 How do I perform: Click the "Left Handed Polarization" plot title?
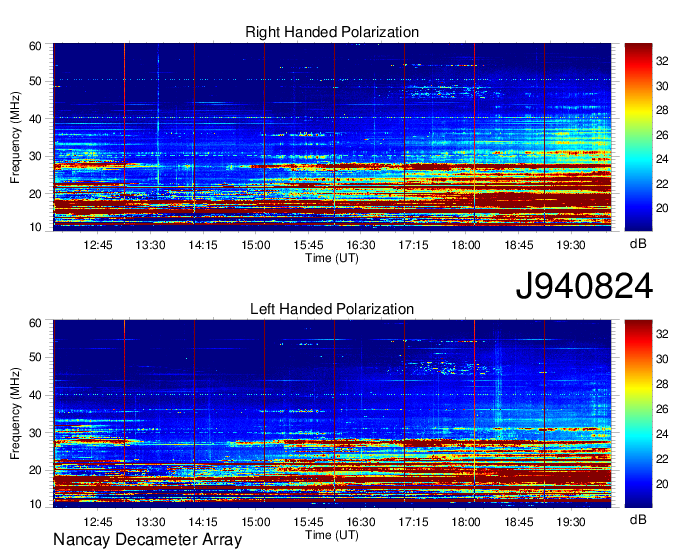pos(332,309)
